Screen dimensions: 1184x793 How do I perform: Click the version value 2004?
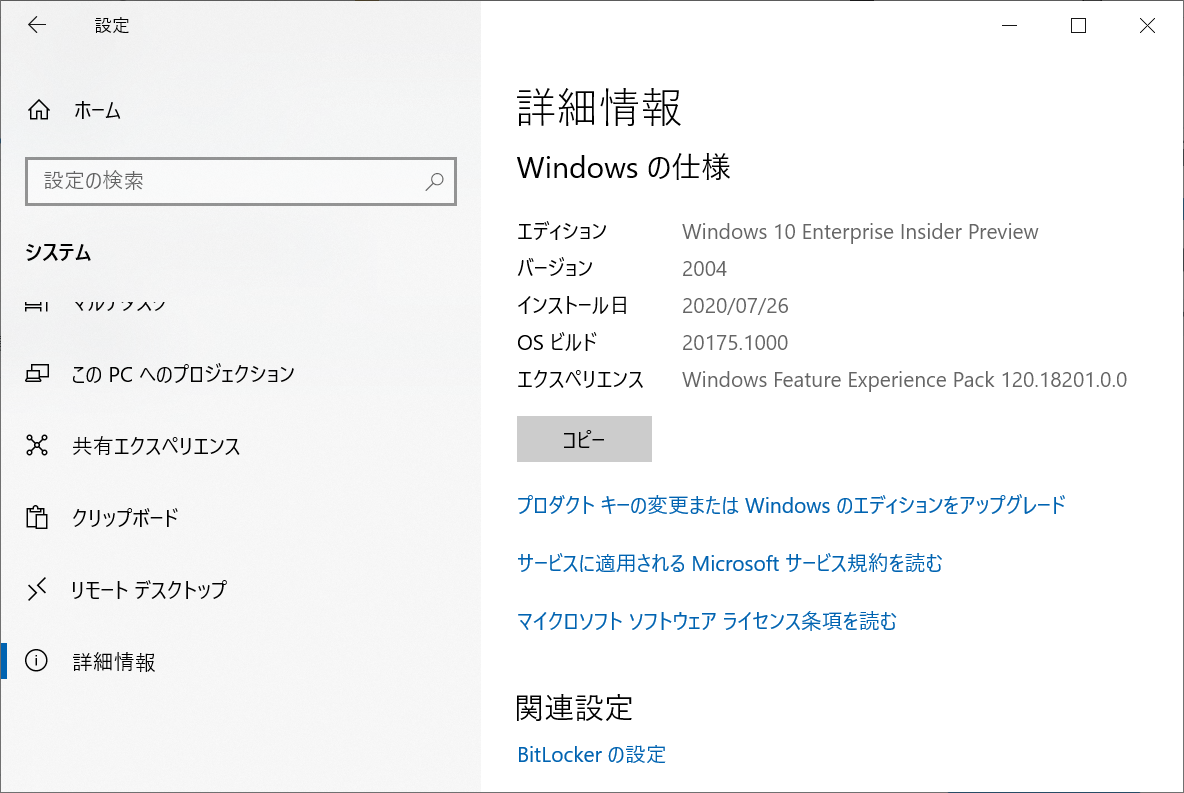tap(705, 269)
